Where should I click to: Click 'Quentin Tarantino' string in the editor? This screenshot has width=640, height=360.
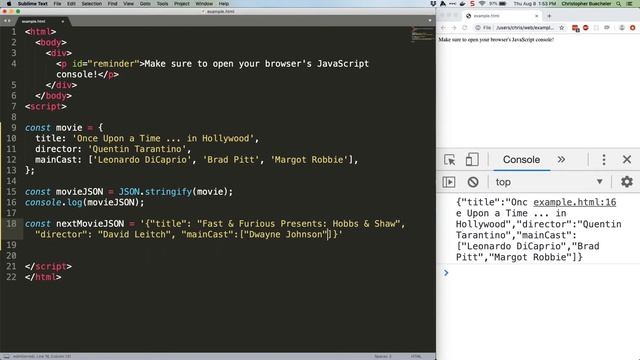[x=137, y=149]
